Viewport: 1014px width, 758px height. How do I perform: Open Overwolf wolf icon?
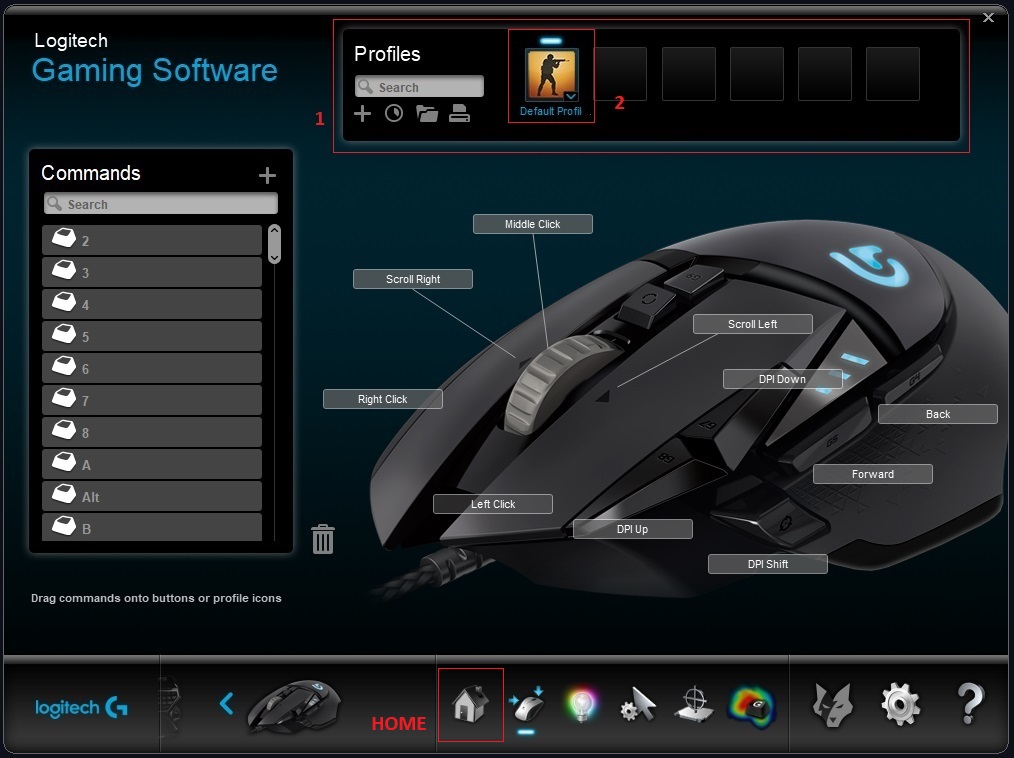tap(832, 705)
